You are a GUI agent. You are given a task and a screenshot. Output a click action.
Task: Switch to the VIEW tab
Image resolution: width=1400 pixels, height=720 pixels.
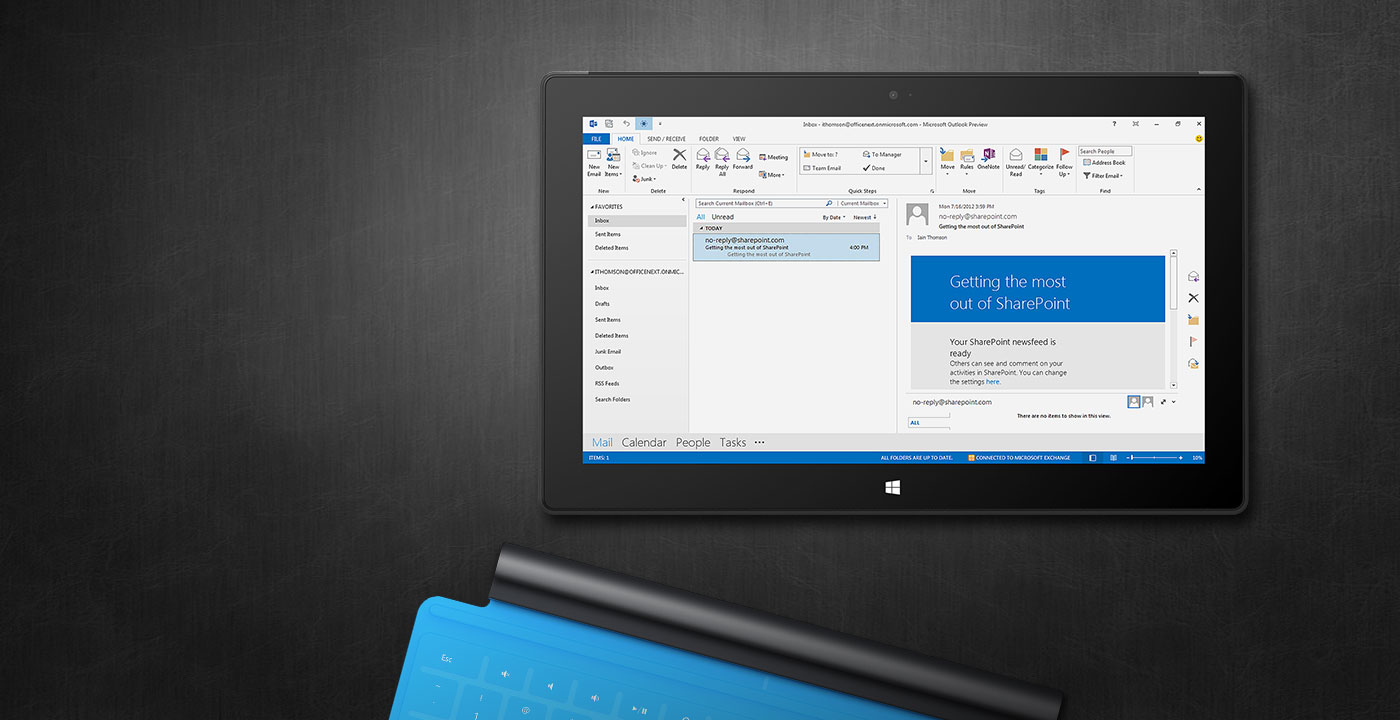[739, 139]
